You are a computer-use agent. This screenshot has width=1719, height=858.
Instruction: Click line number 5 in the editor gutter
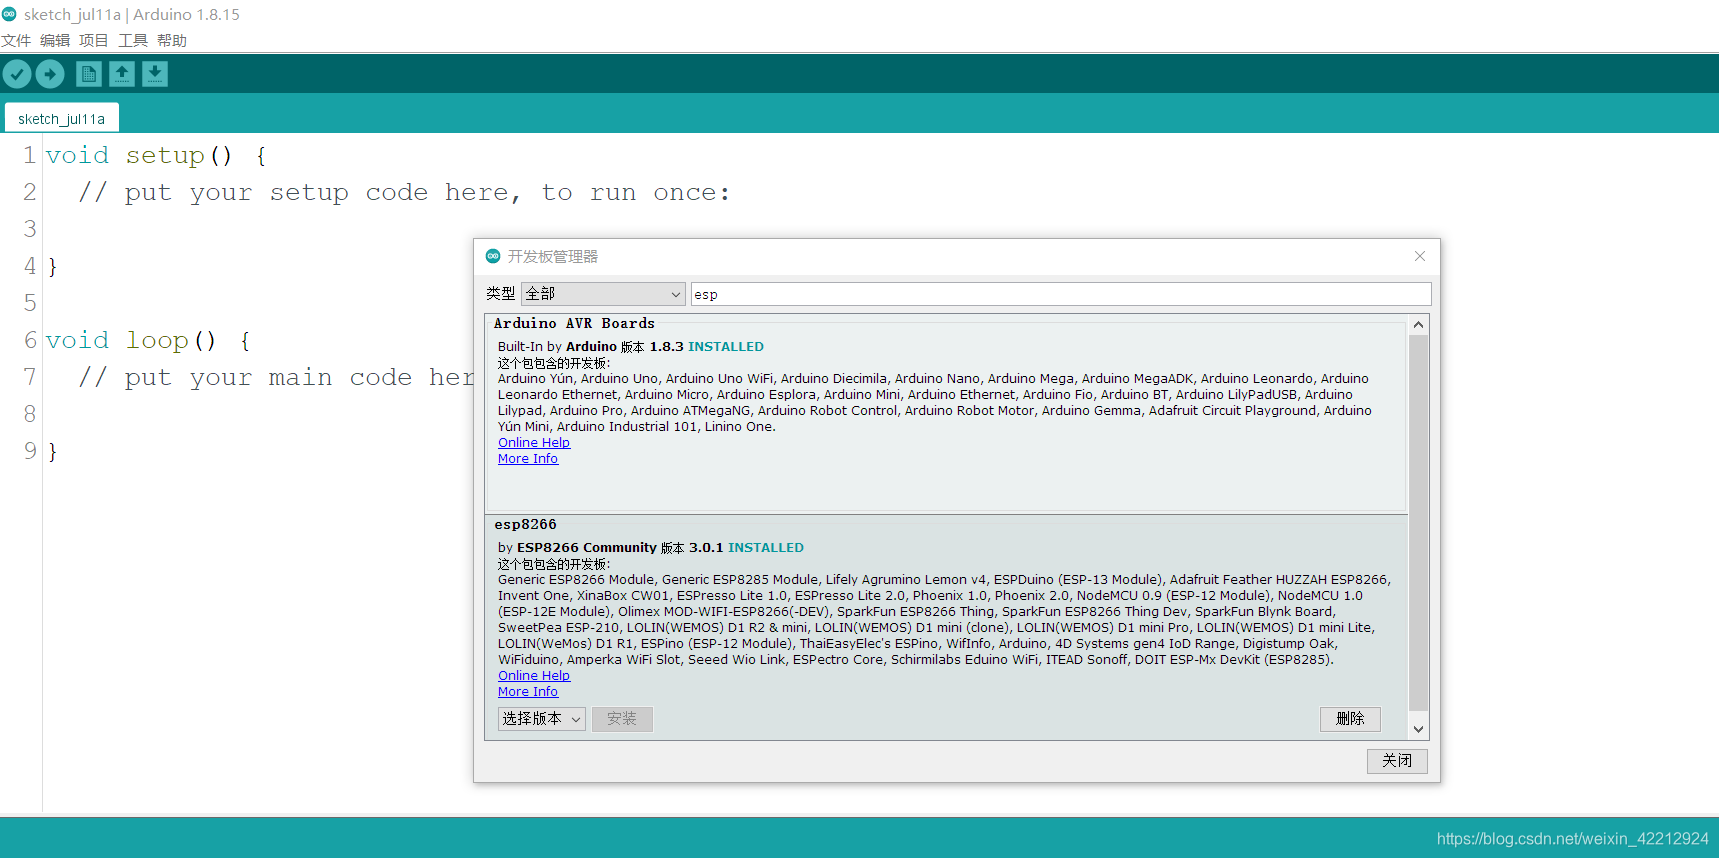tap(30, 304)
